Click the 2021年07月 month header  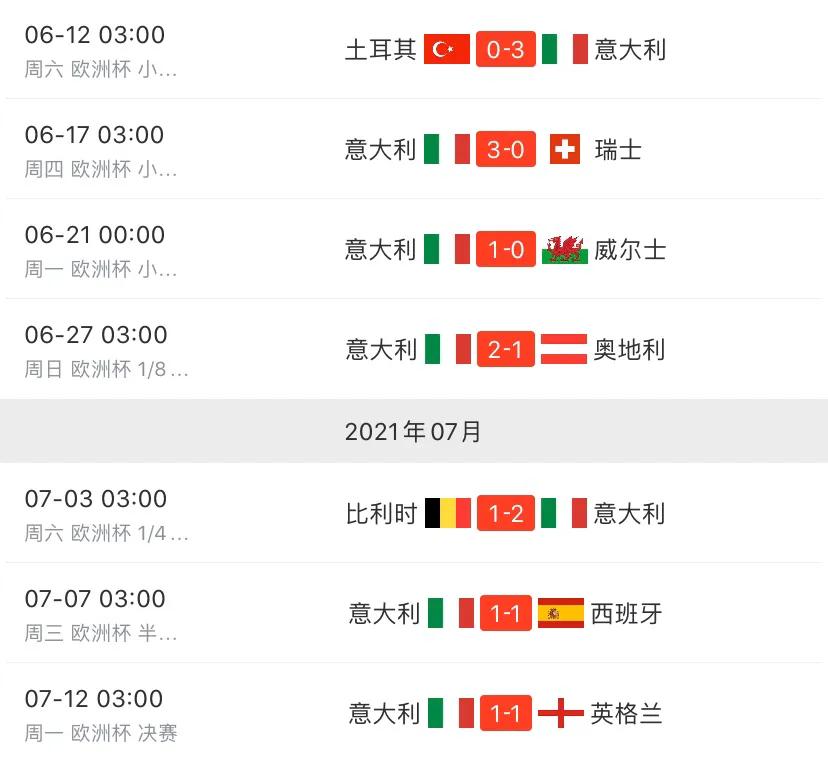[413, 431]
